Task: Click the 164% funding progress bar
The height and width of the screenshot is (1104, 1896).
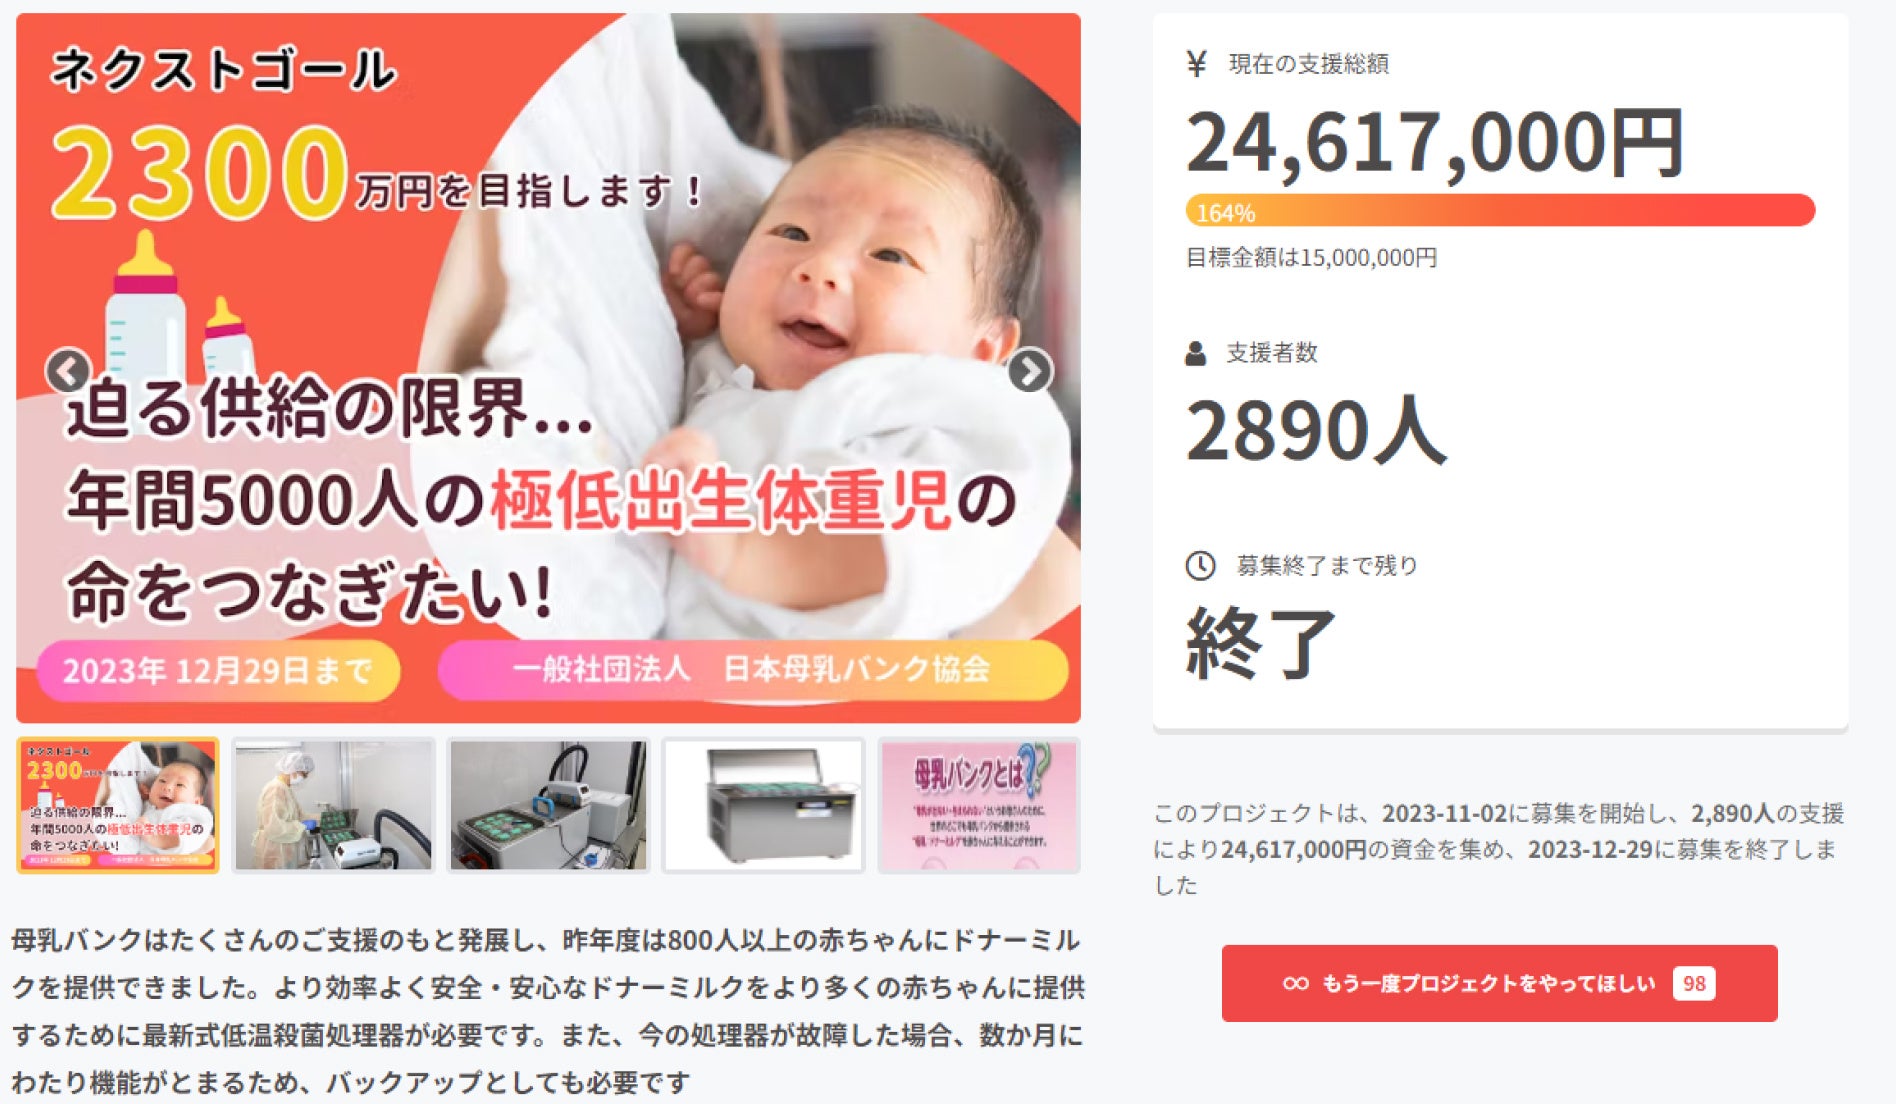Action: (x=1500, y=211)
